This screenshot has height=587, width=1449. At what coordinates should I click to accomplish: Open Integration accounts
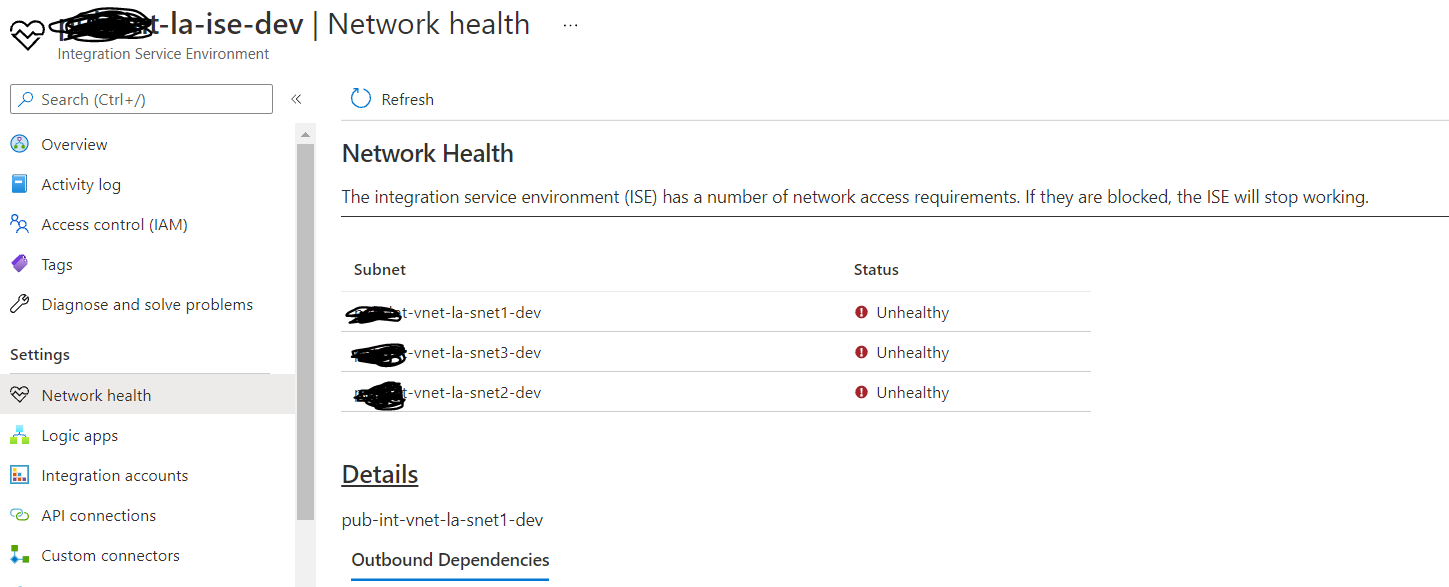115,474
